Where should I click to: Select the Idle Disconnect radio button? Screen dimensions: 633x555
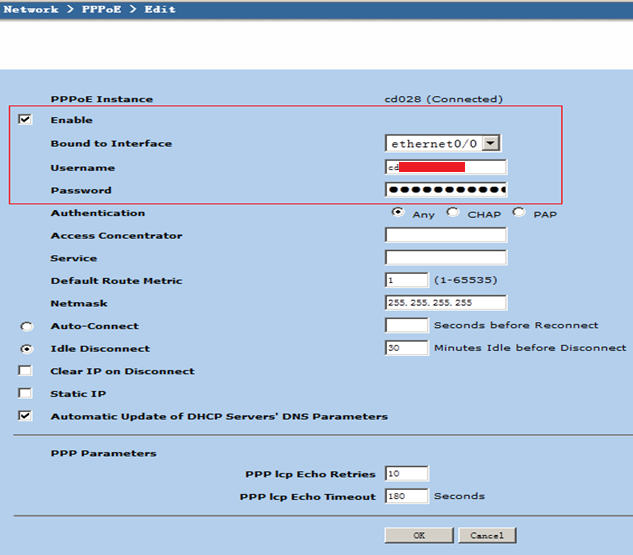[26, 349]
